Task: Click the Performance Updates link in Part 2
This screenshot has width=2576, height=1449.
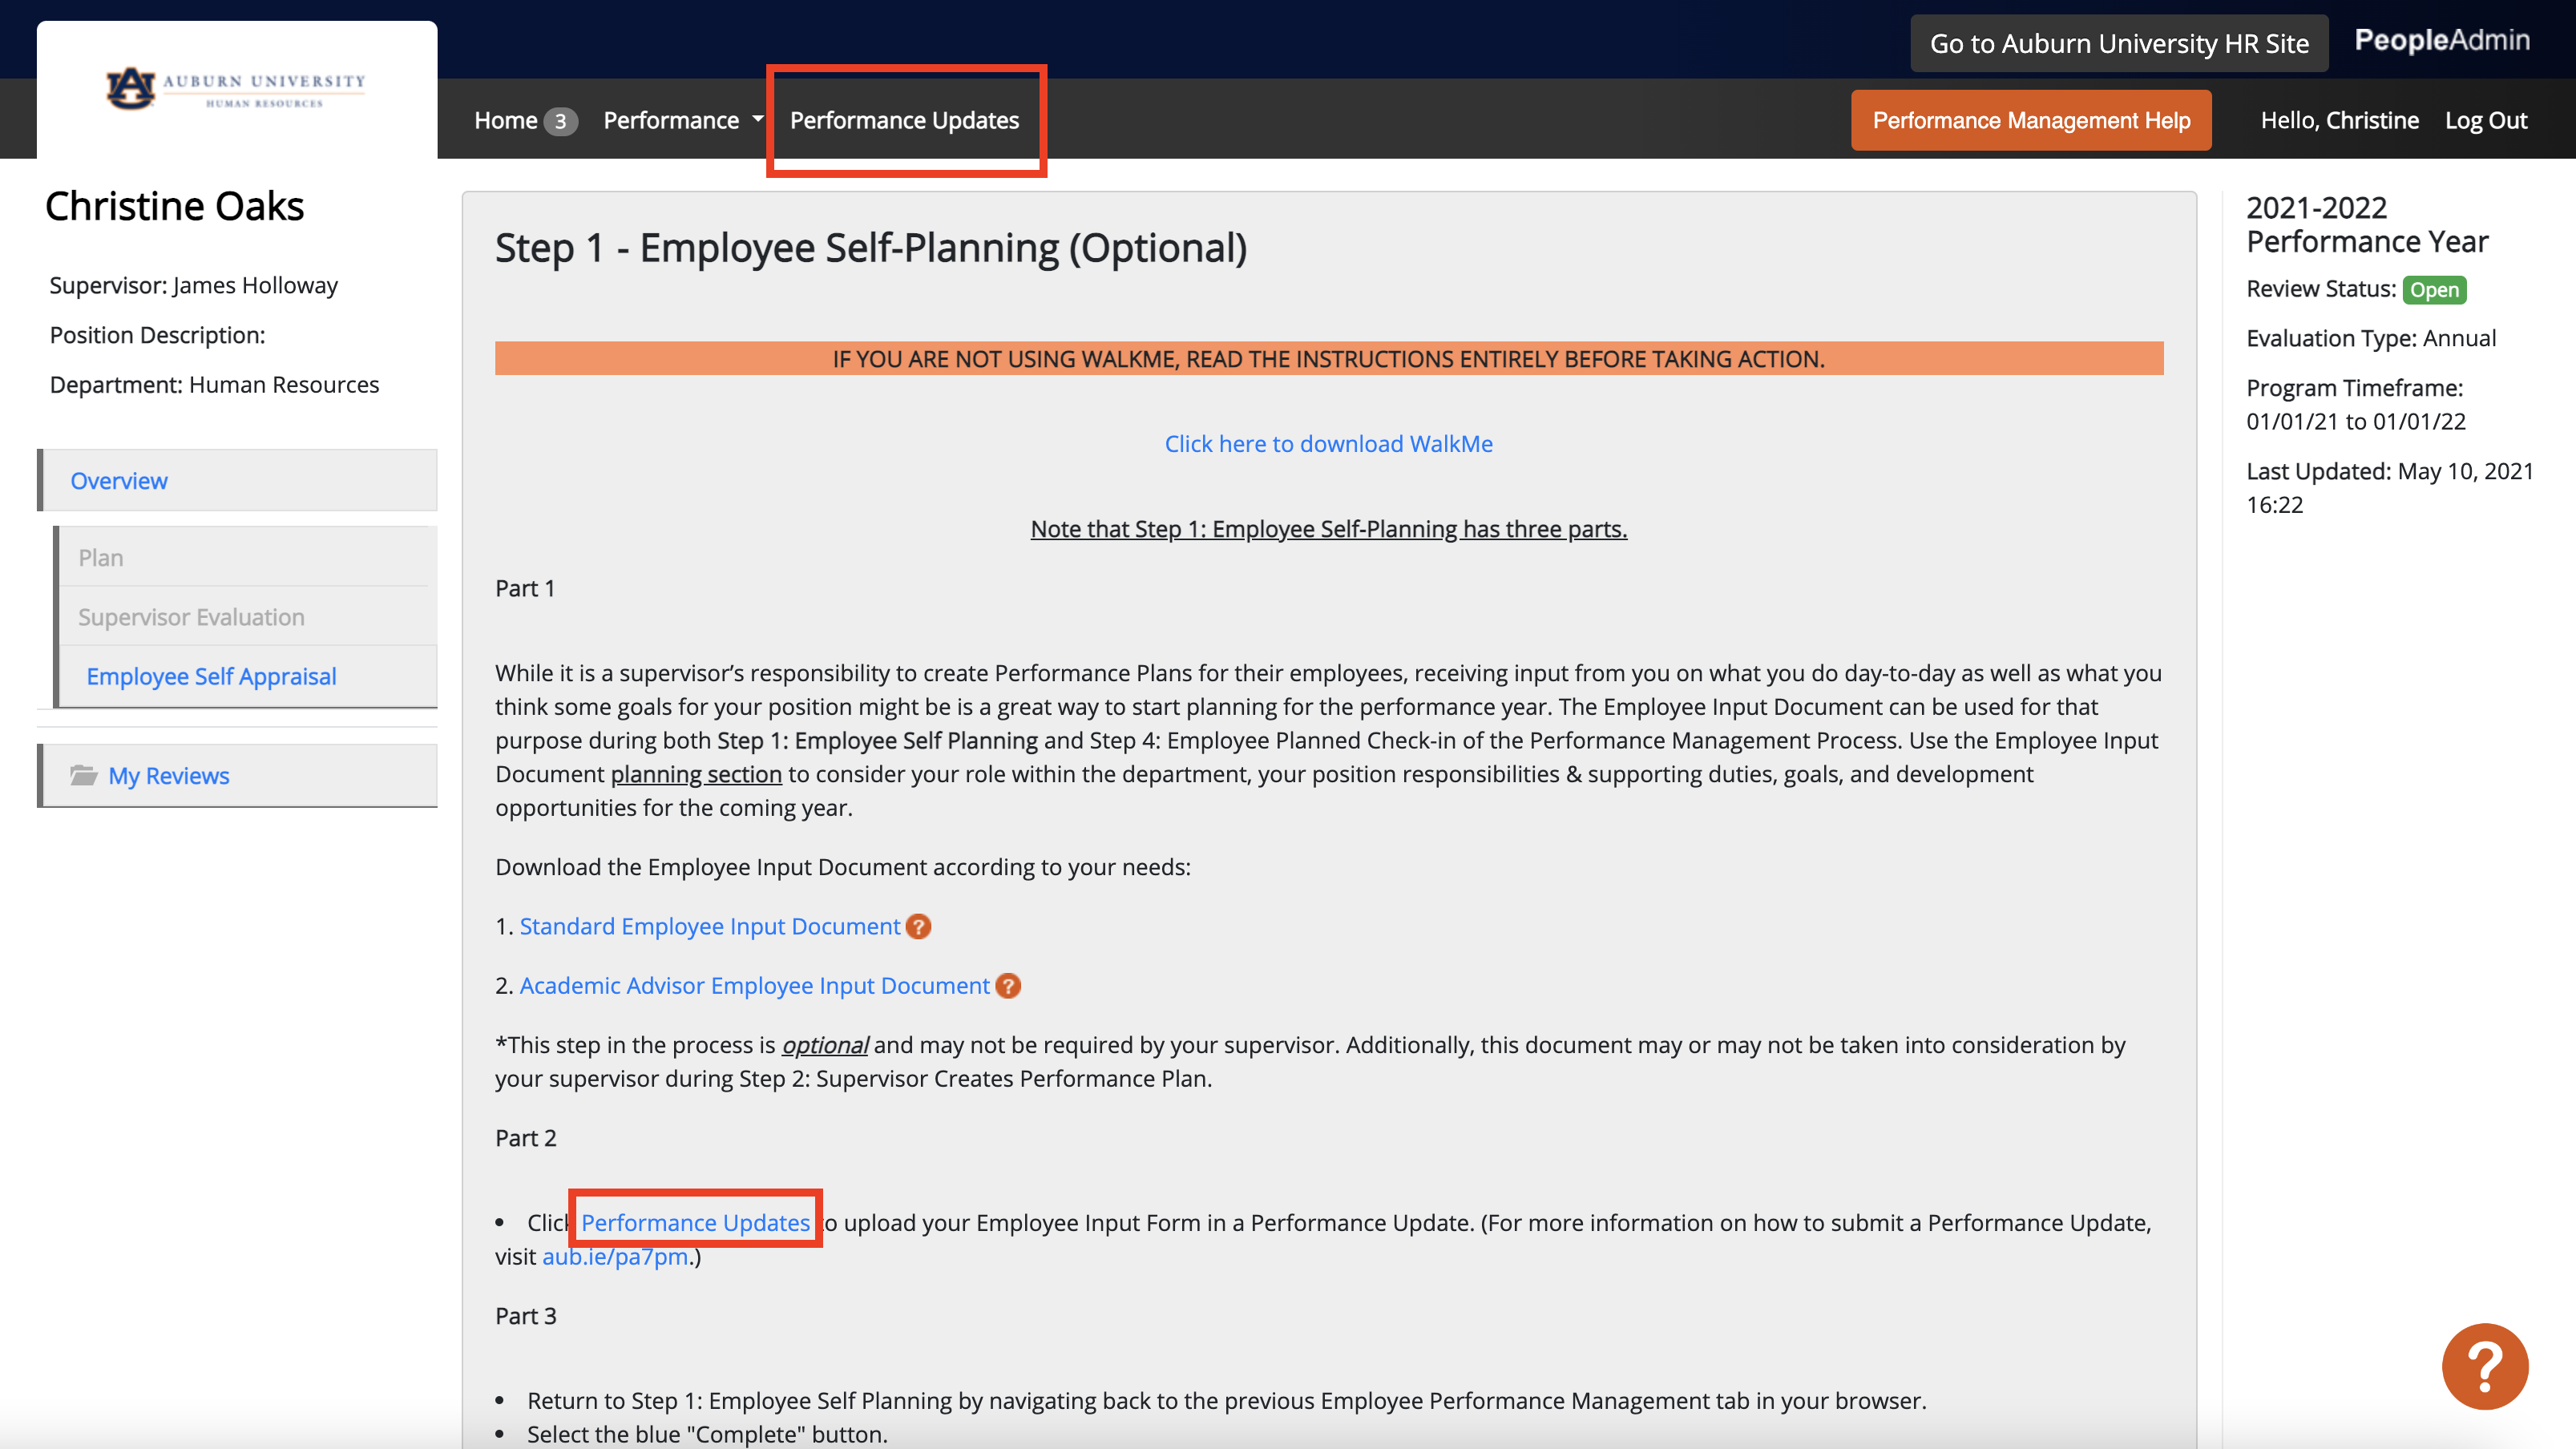Action: 695,1222
